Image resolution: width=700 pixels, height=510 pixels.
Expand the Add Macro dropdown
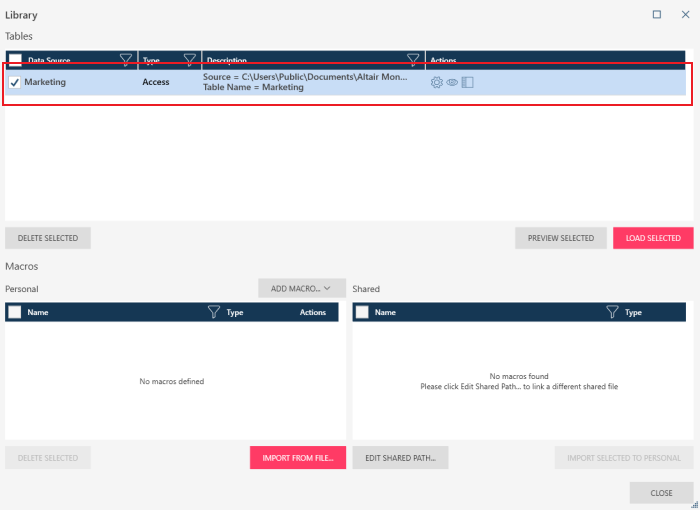(301, 288)
